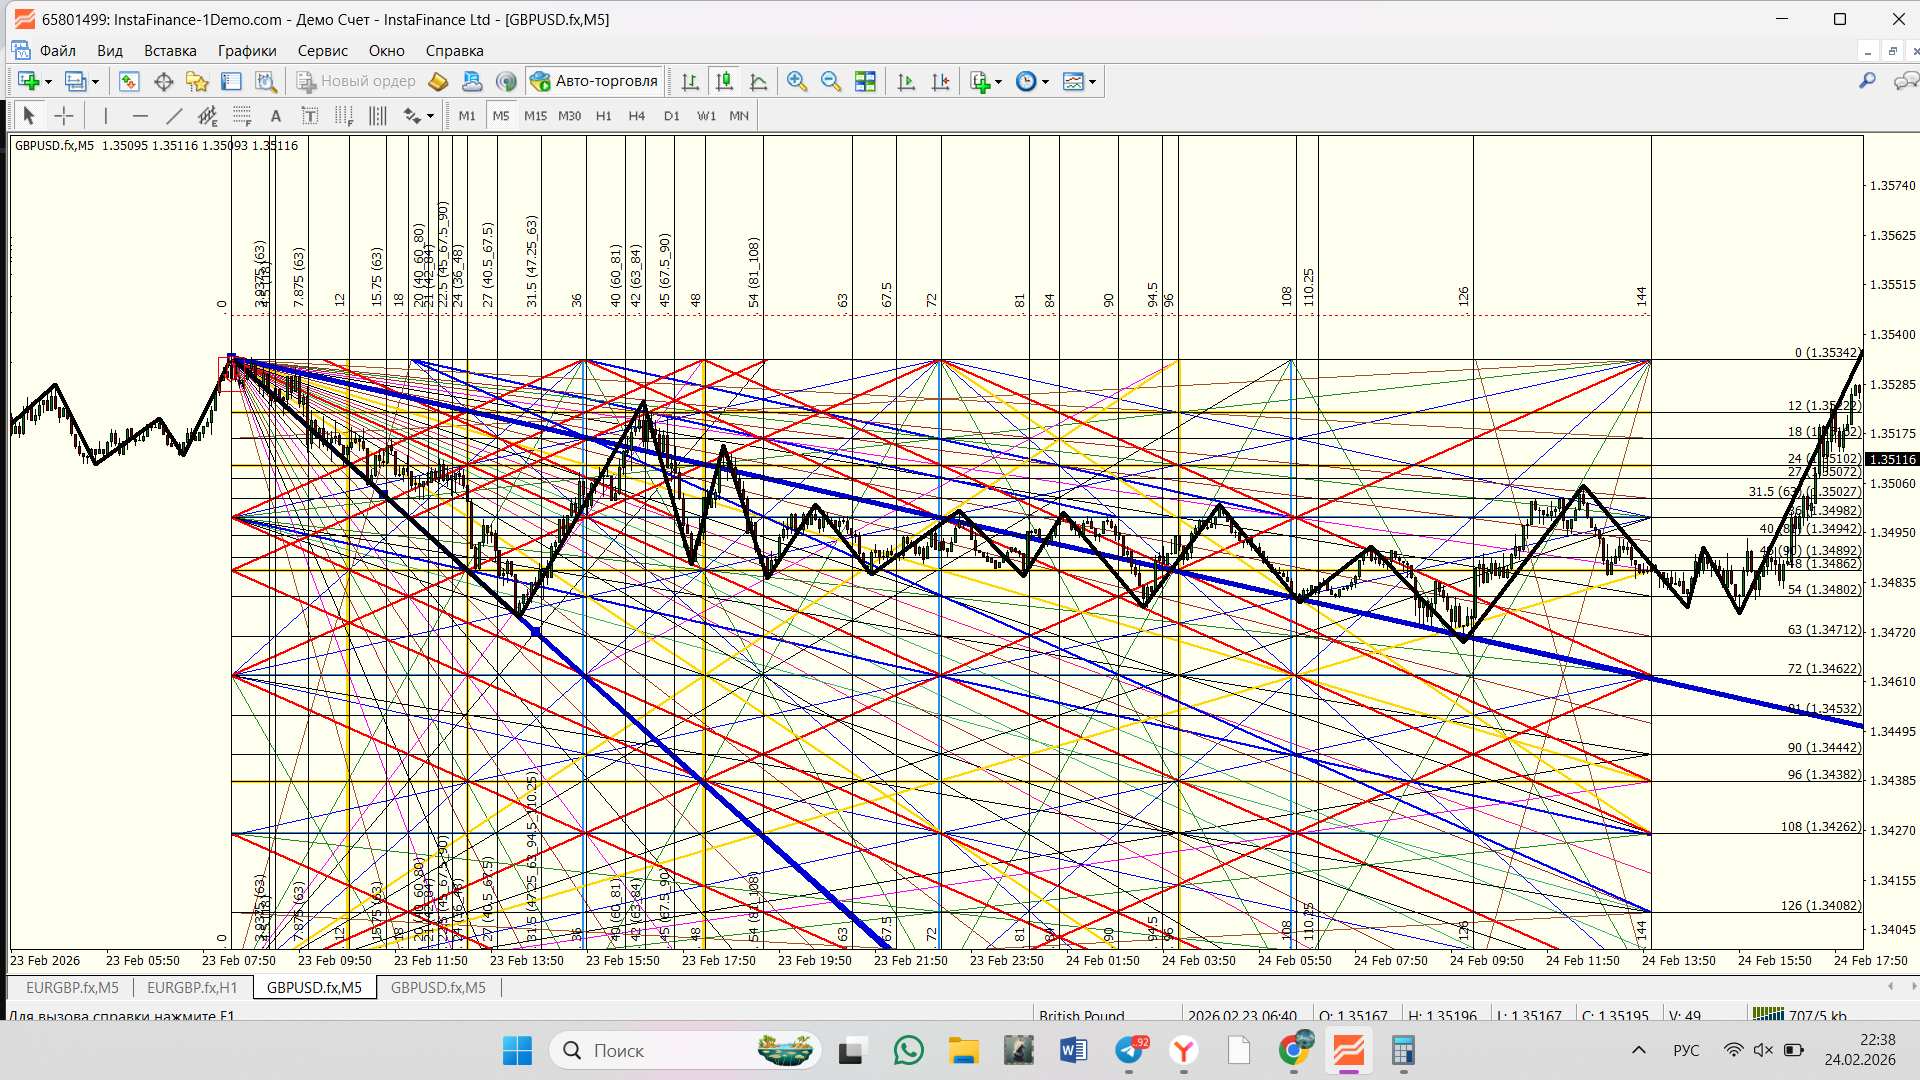
Task: Click the Новый ордер button
Action: [356, 82]
